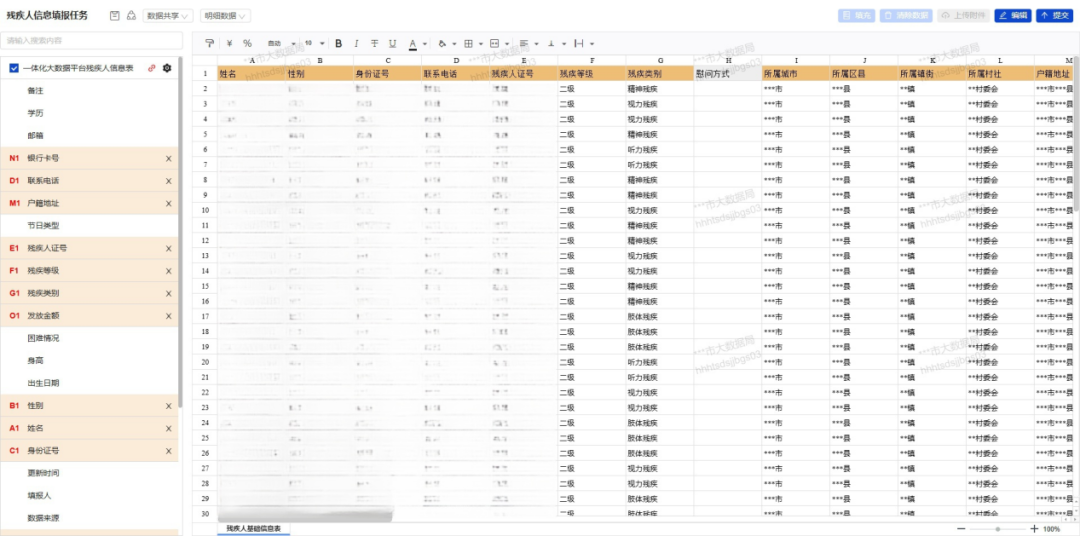Screen dimensions: 1080x536
Task: Remove the 身份证号 field mapping with X
Action: 169,451
